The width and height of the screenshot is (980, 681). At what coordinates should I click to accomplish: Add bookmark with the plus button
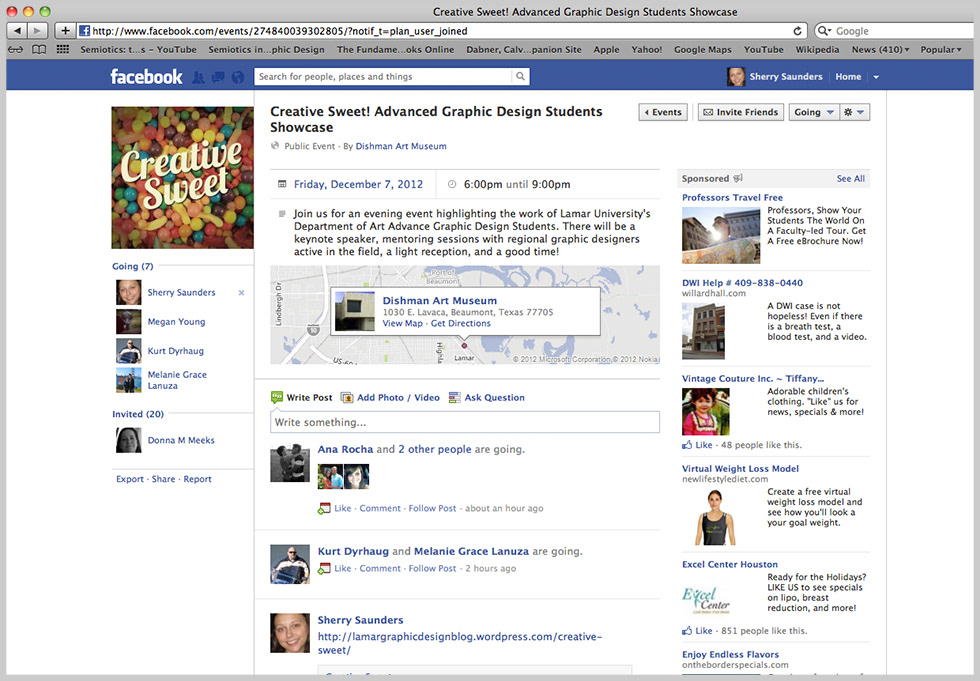(65, 31)
